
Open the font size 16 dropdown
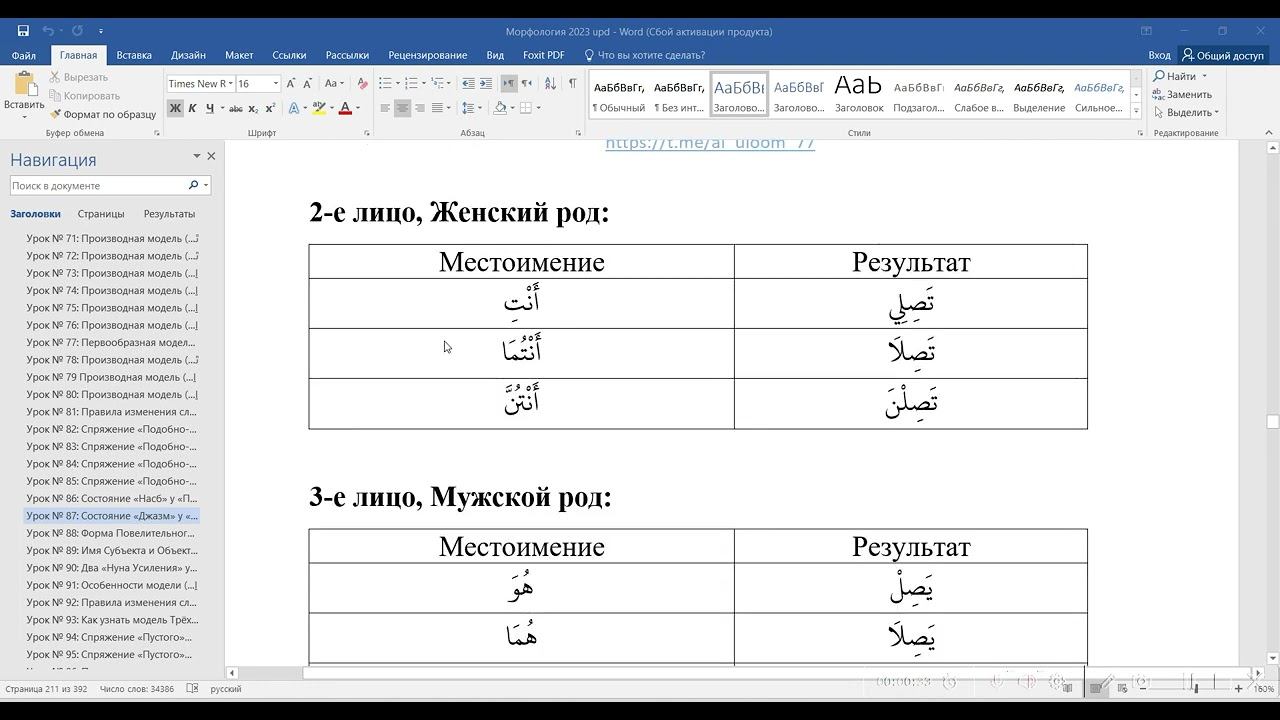point(275,84)
